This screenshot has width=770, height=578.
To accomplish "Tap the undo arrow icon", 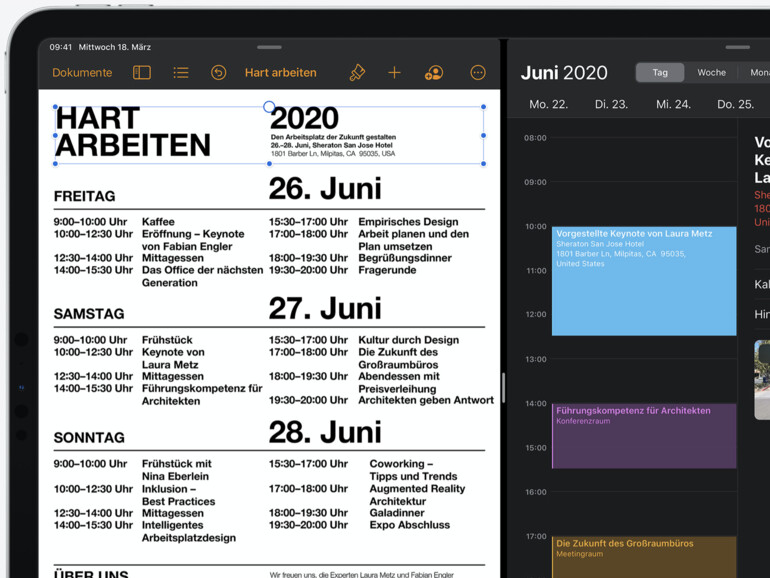I will pyautogui.click(x=219, y=73).
